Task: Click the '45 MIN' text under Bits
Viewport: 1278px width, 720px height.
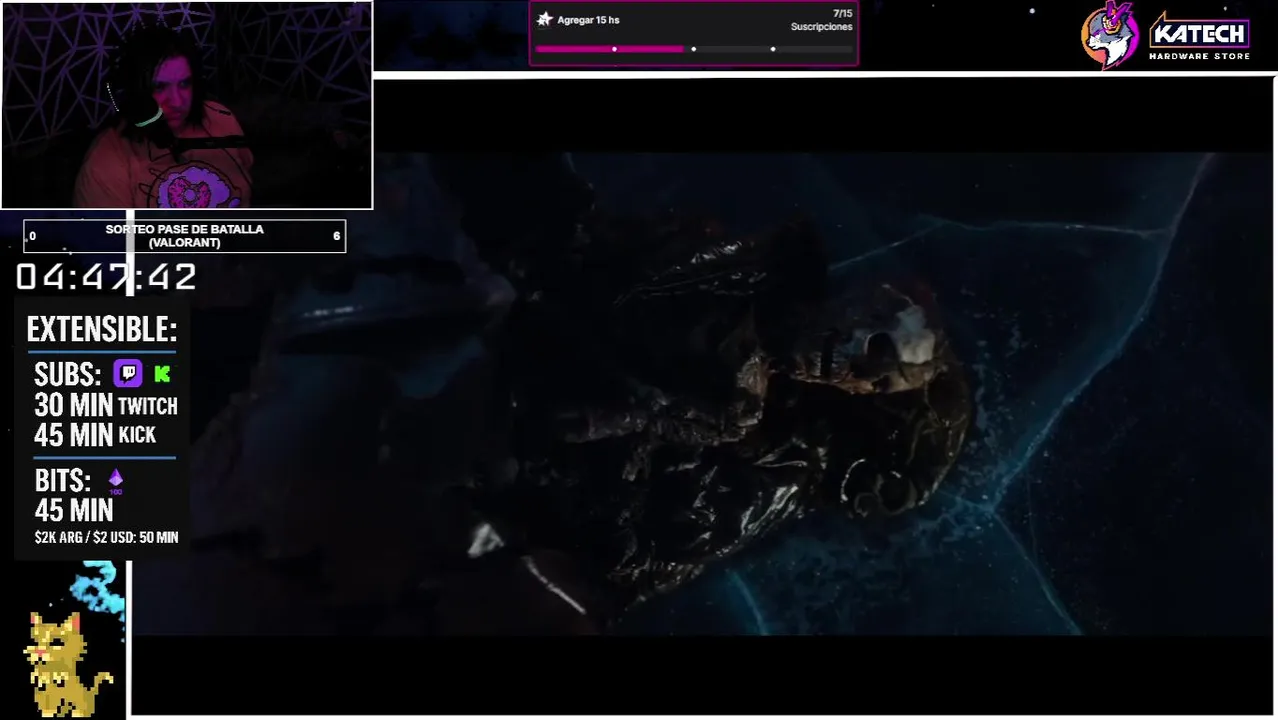Action: pos(74,511)
